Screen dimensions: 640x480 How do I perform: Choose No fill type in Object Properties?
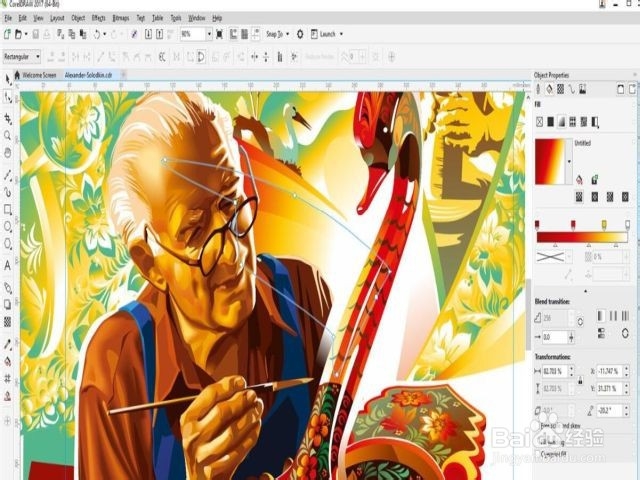540,121
